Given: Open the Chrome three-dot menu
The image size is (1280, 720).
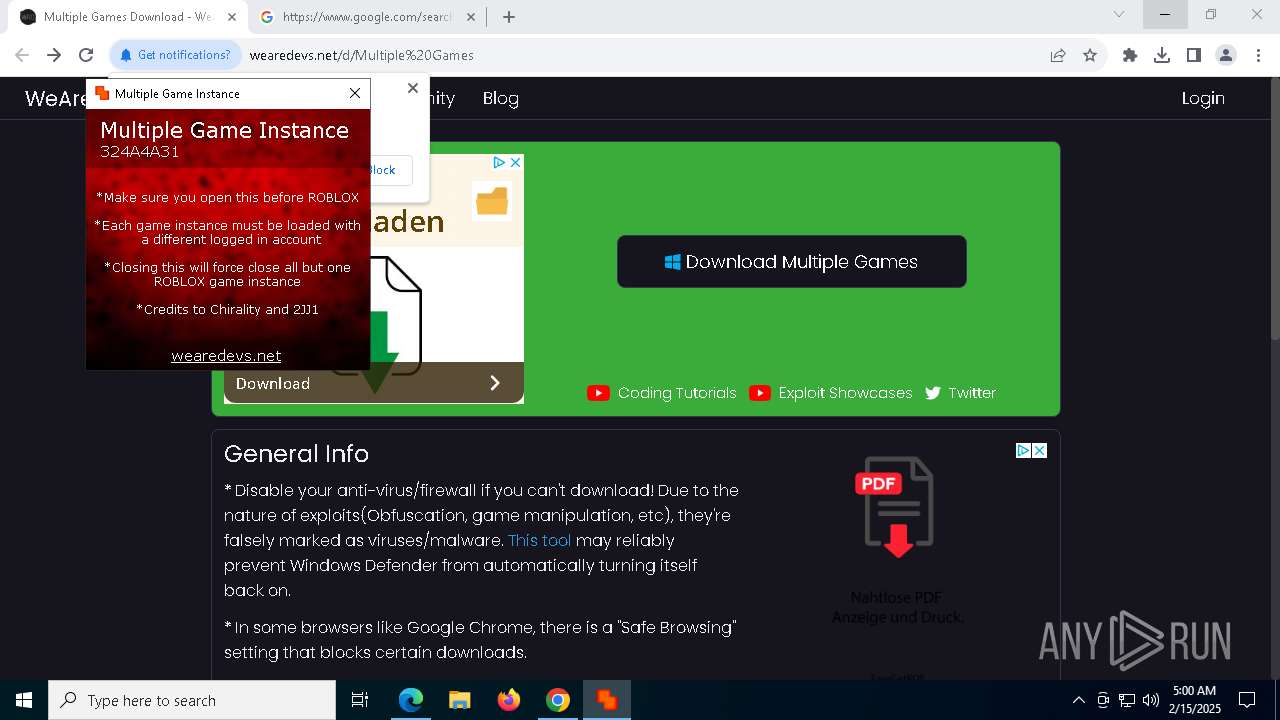Looking at the screenshot, I should click(1258, 55).
